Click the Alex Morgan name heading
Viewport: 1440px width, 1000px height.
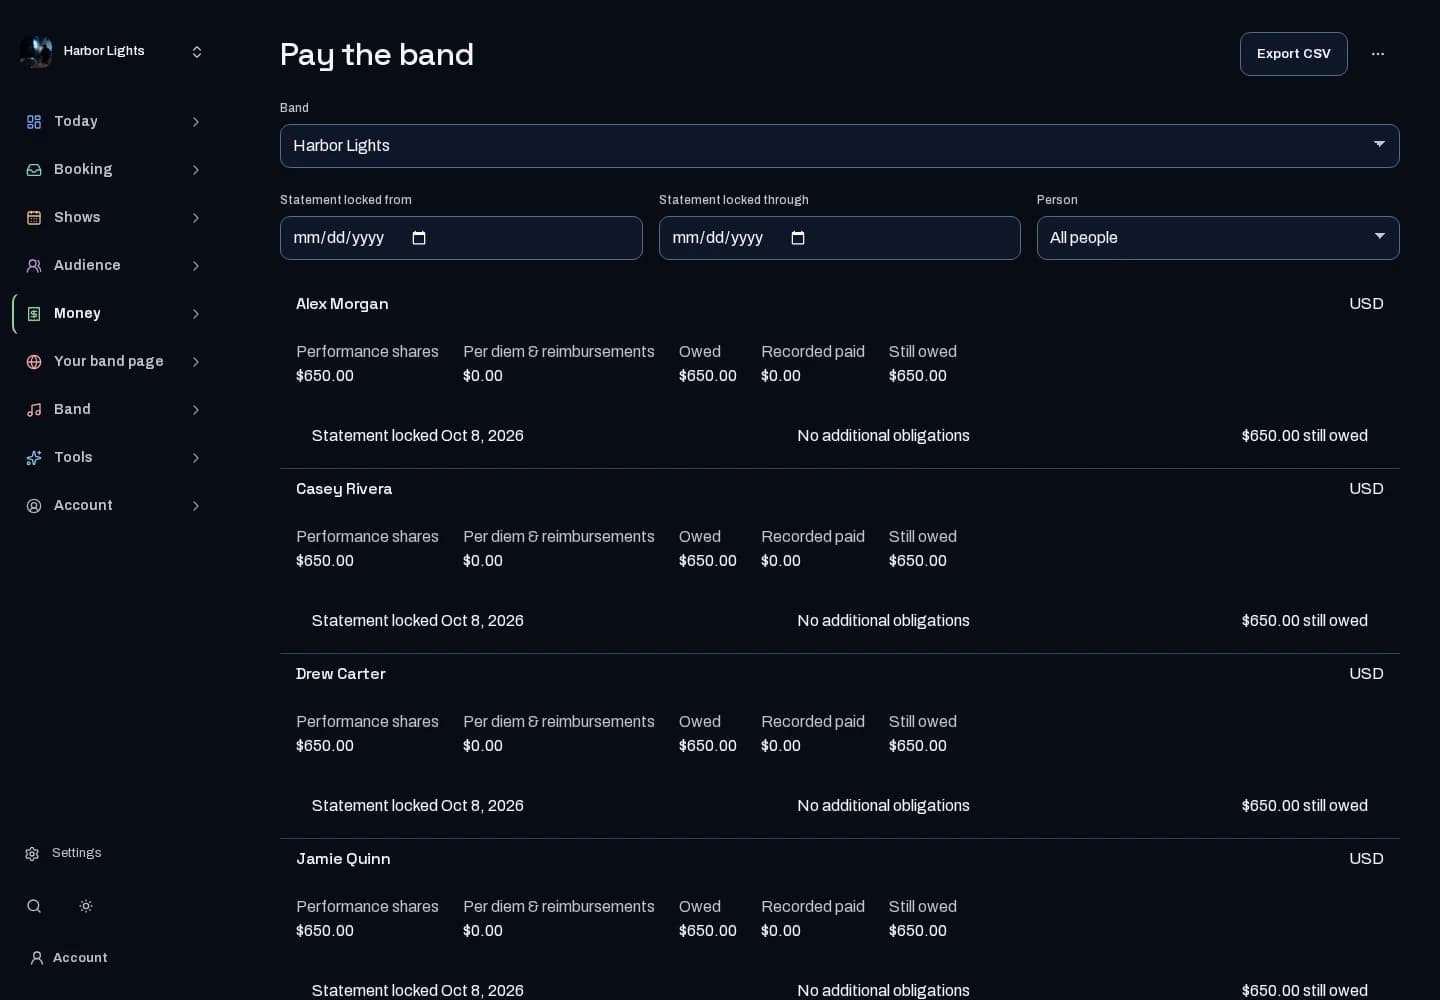click(342, 304)
